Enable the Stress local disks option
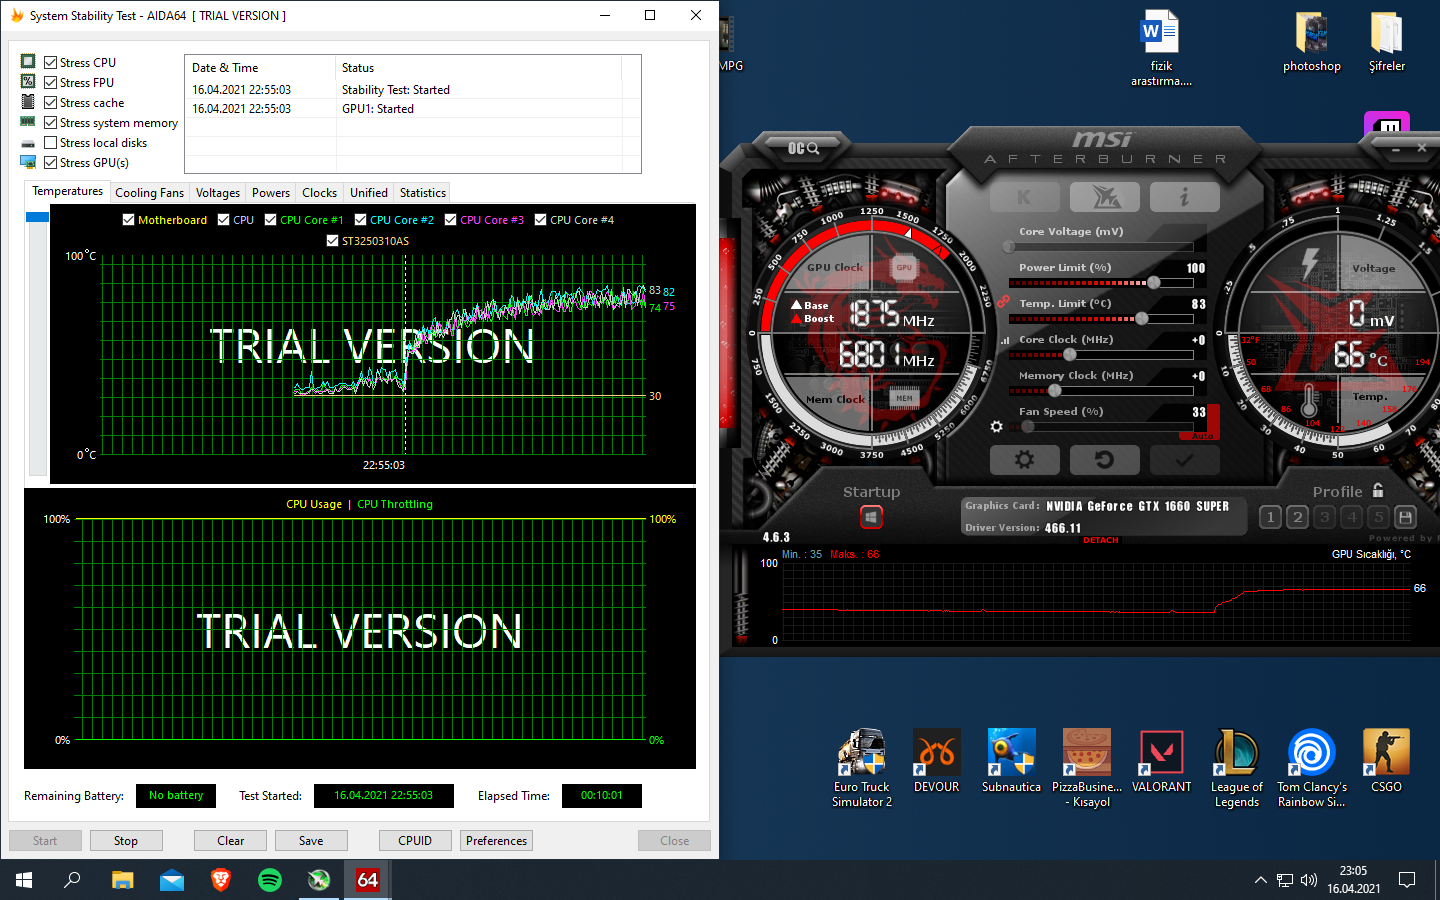The width and height of the screenshot is (1440, 900). [x=50, y=142]
